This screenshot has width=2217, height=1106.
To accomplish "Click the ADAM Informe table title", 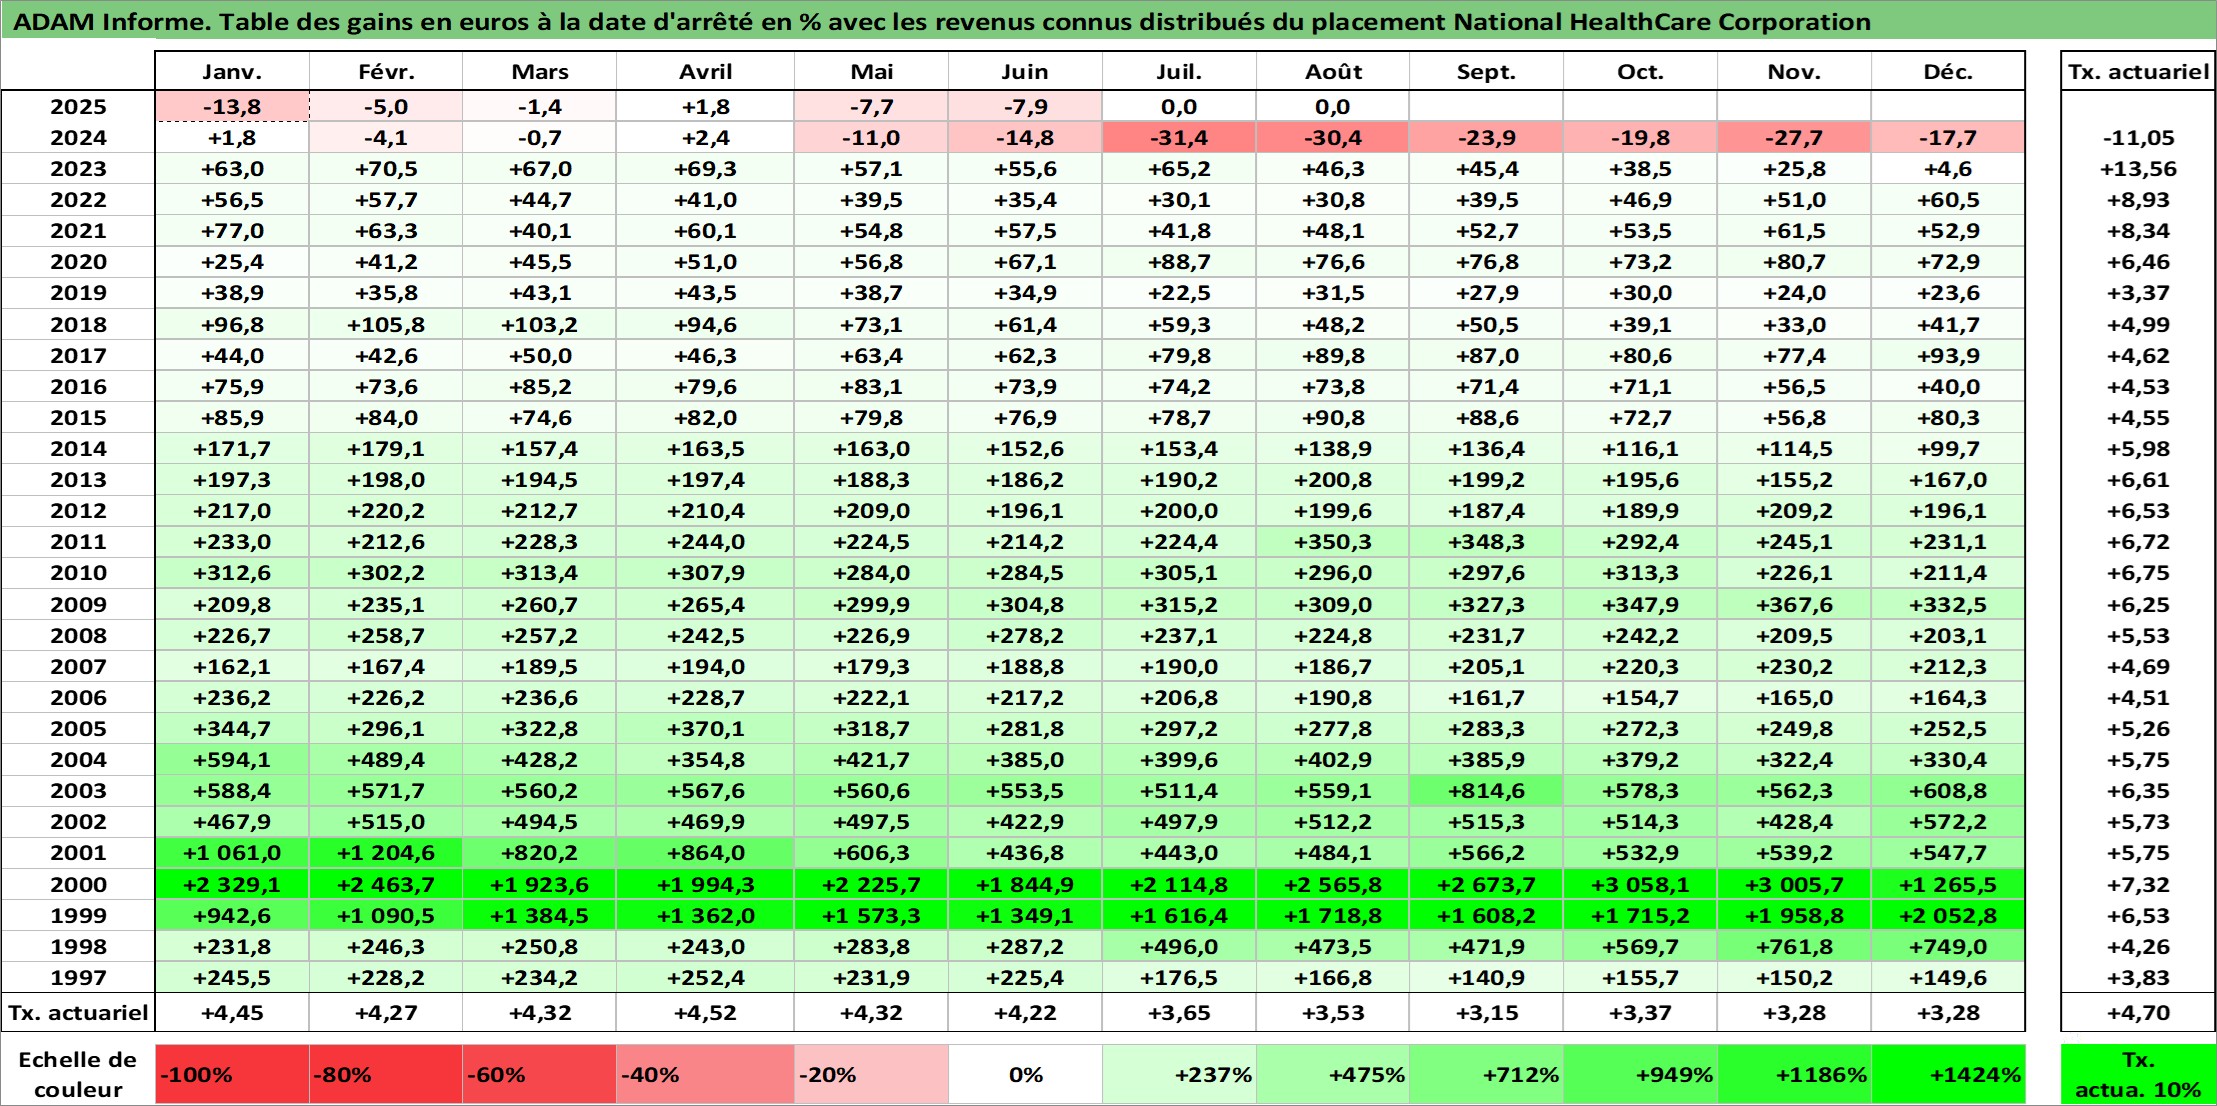I will (942, 22).
